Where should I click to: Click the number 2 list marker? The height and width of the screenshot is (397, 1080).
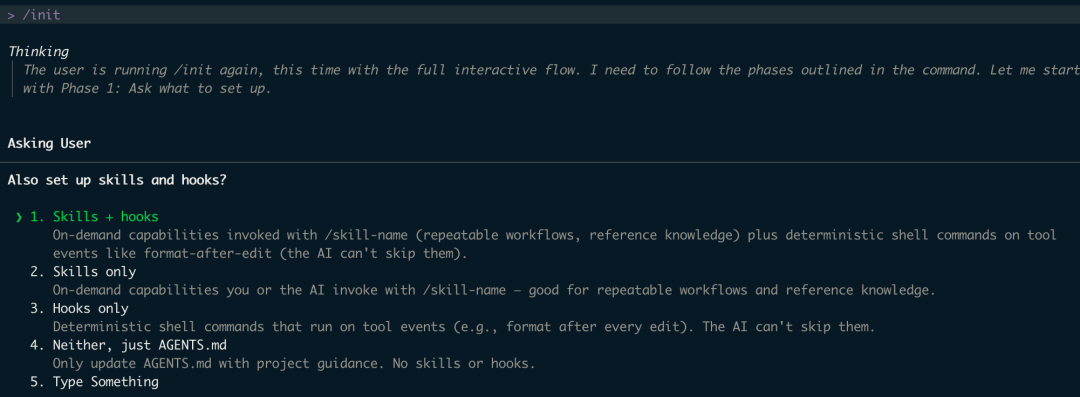point(37,272)
